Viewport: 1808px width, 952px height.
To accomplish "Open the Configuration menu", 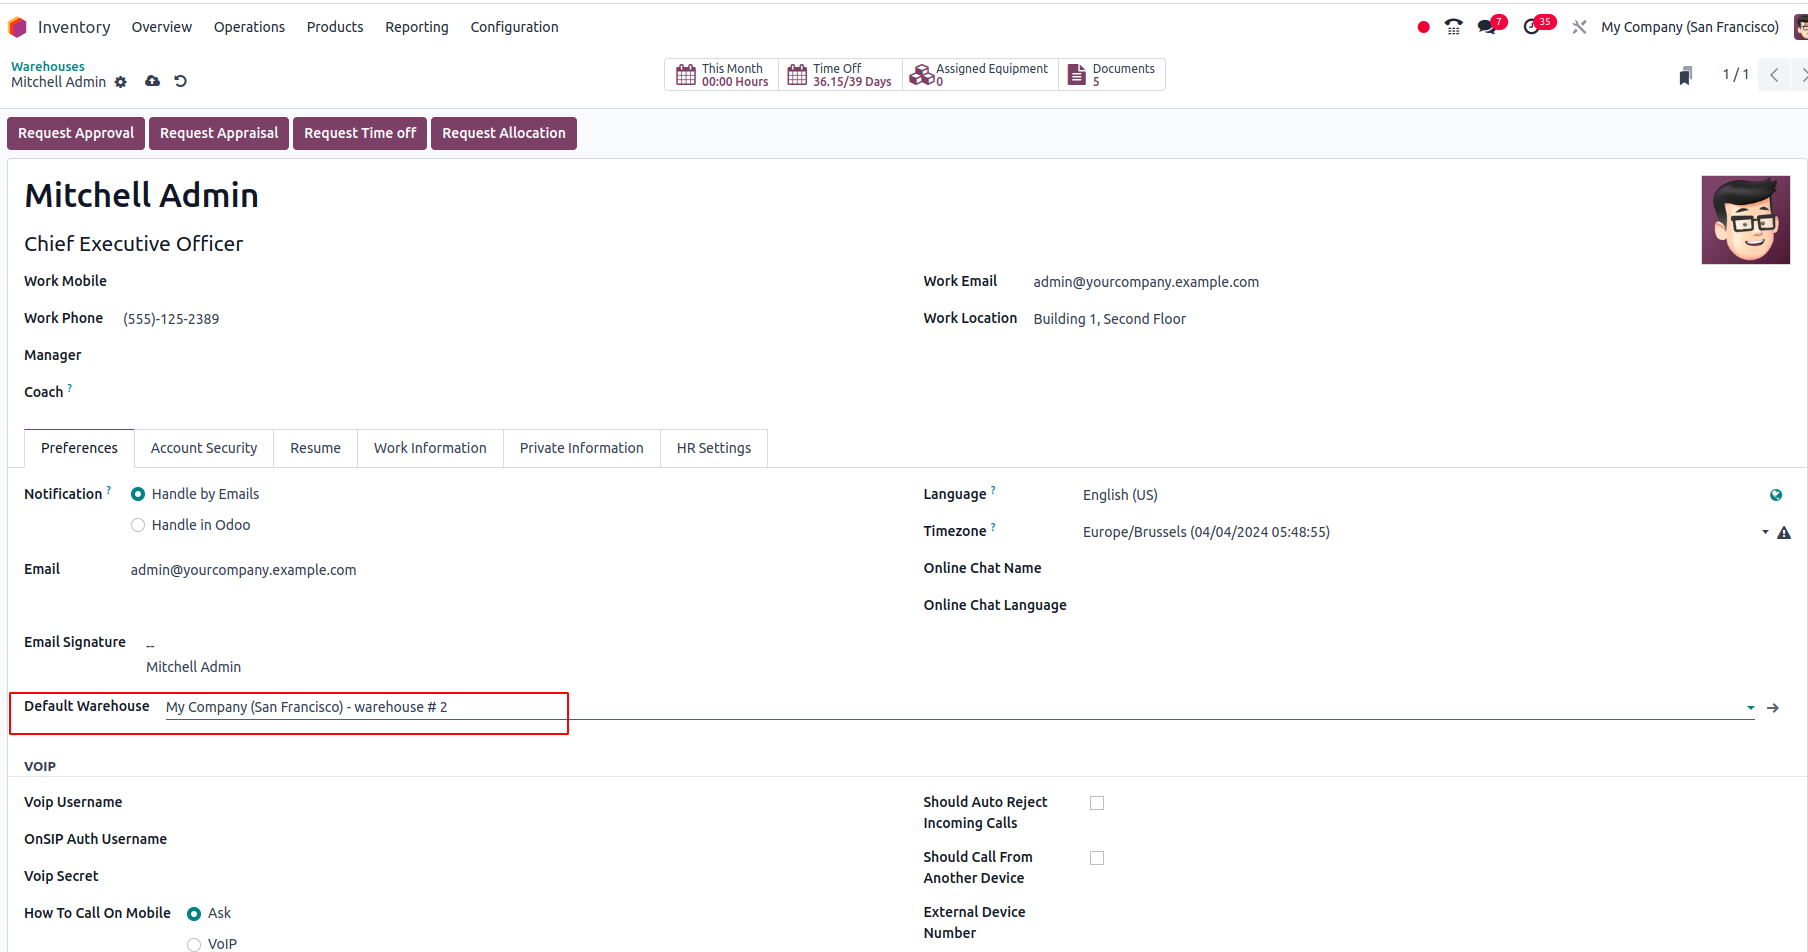I will coord(514,27).
